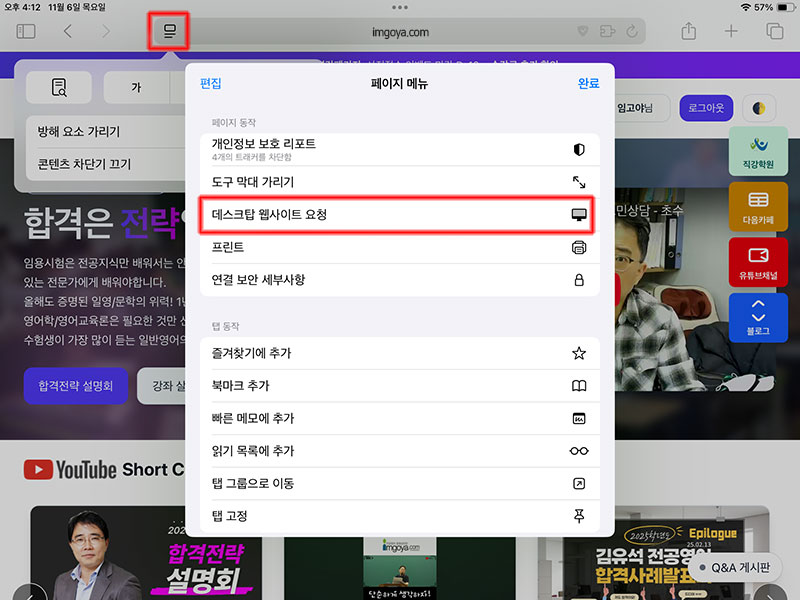This screenshot has width=800, height=600.
Task: Go back with the back arrow
Action: point(67,32)
